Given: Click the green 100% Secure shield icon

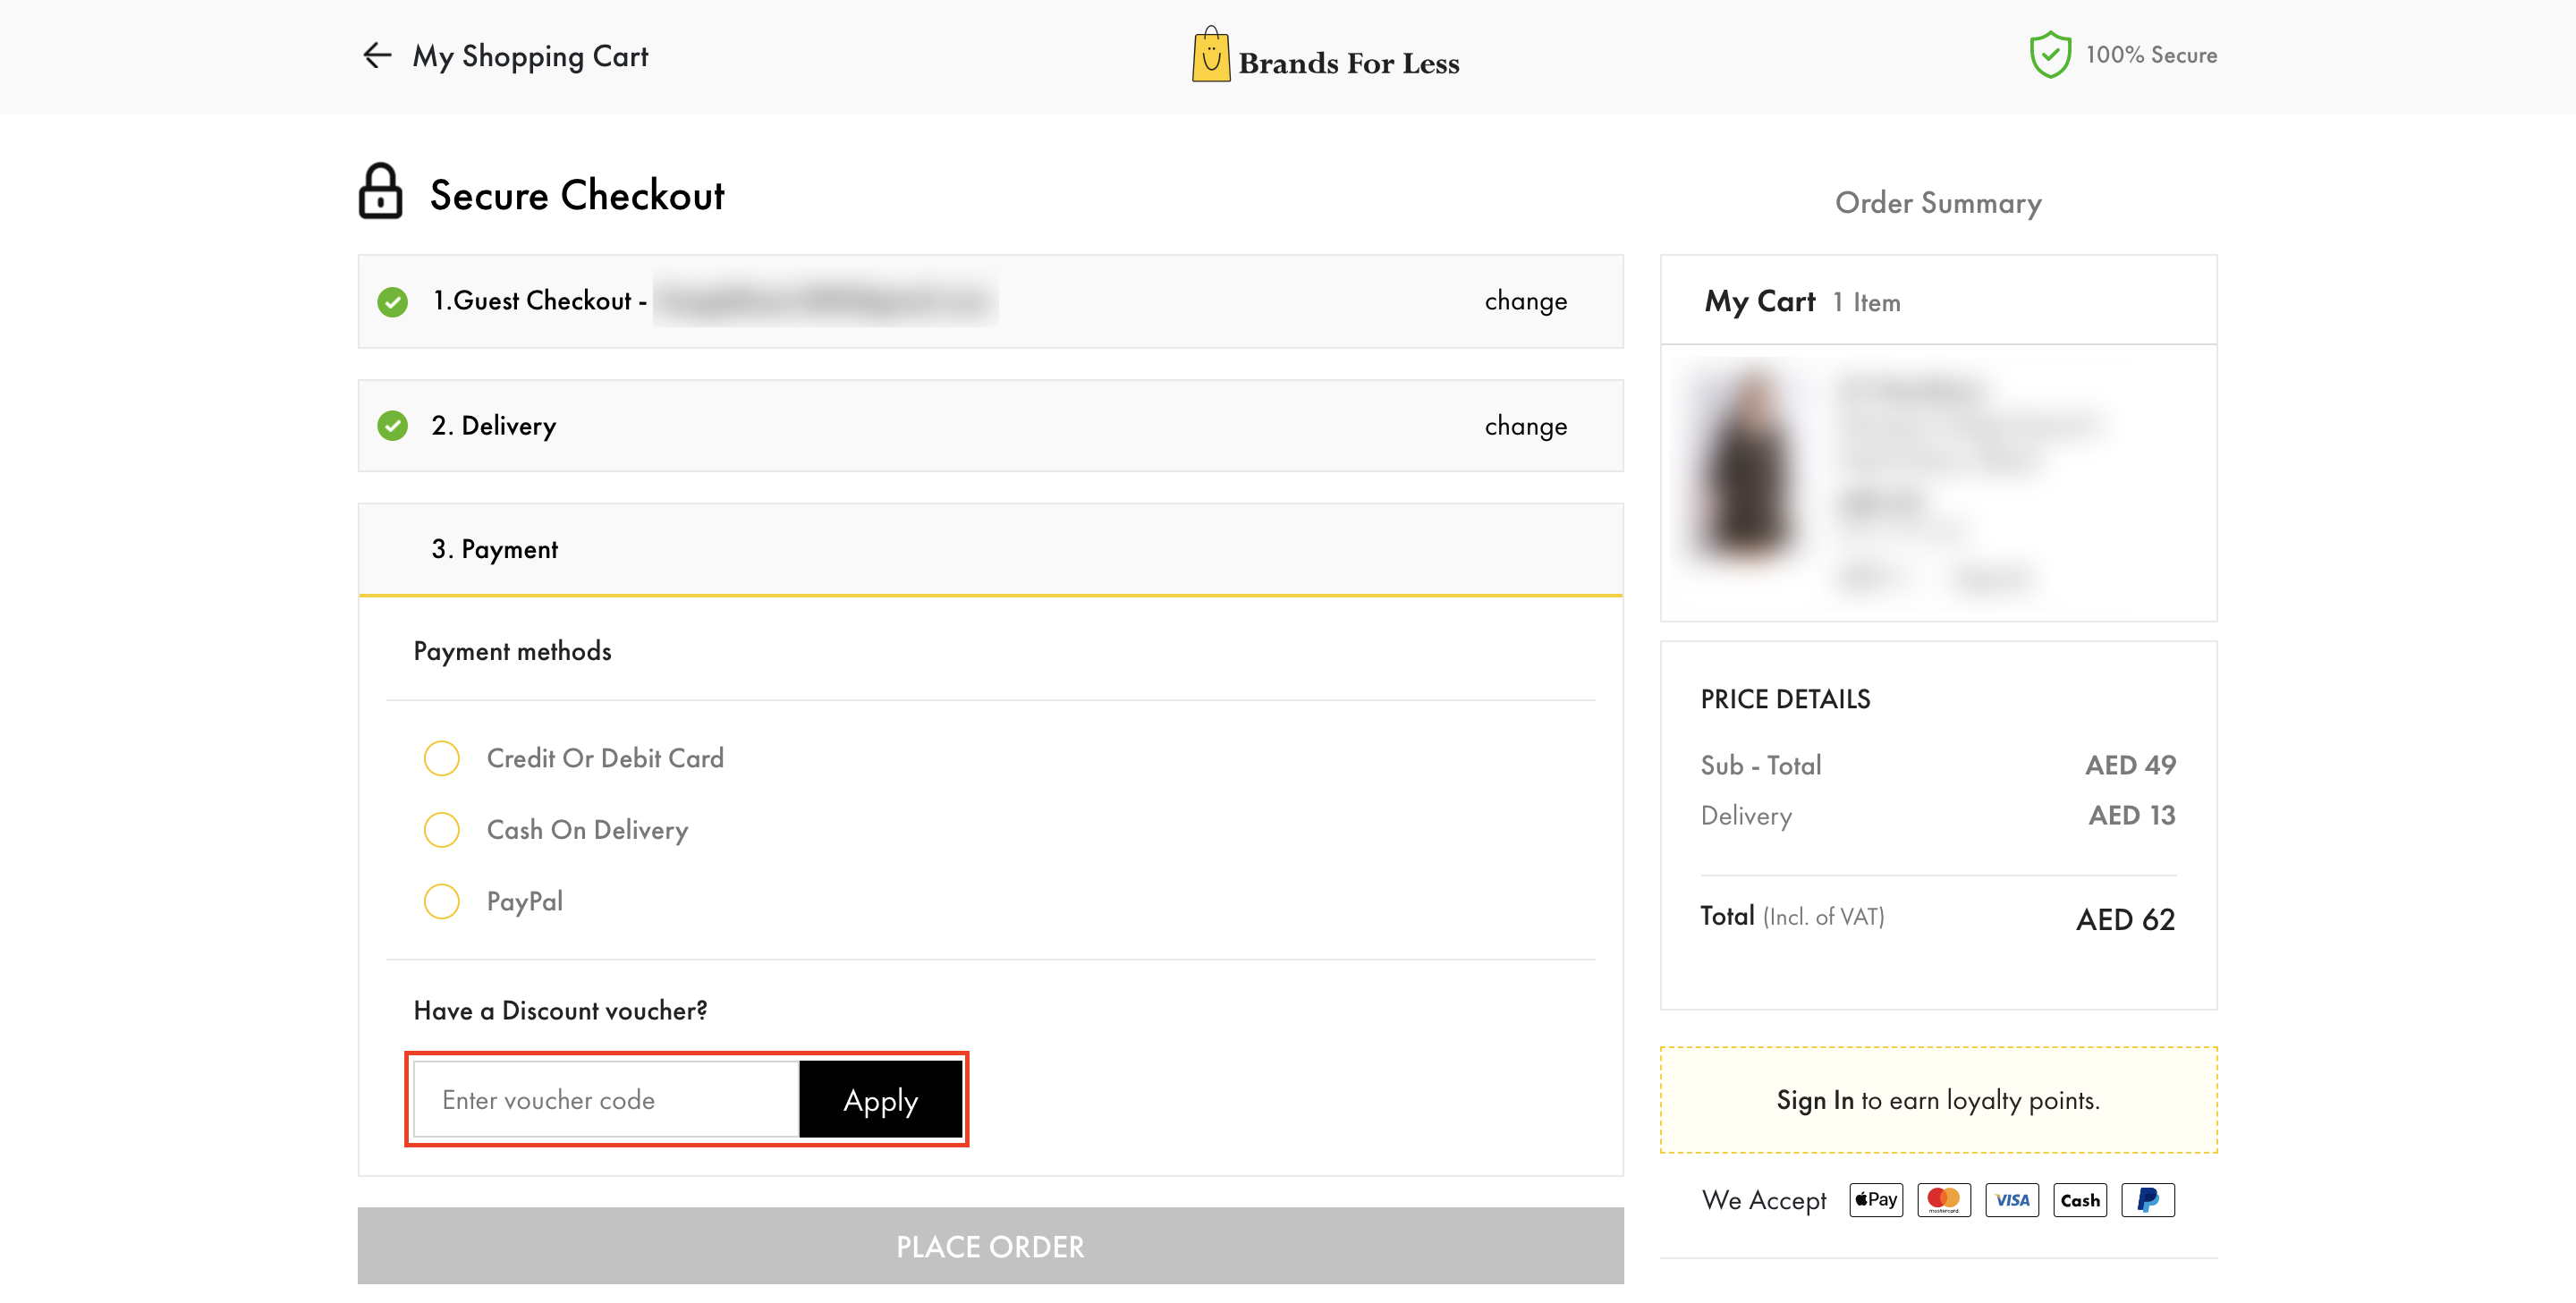Looking at the screenshot, I should point(2049,55).
